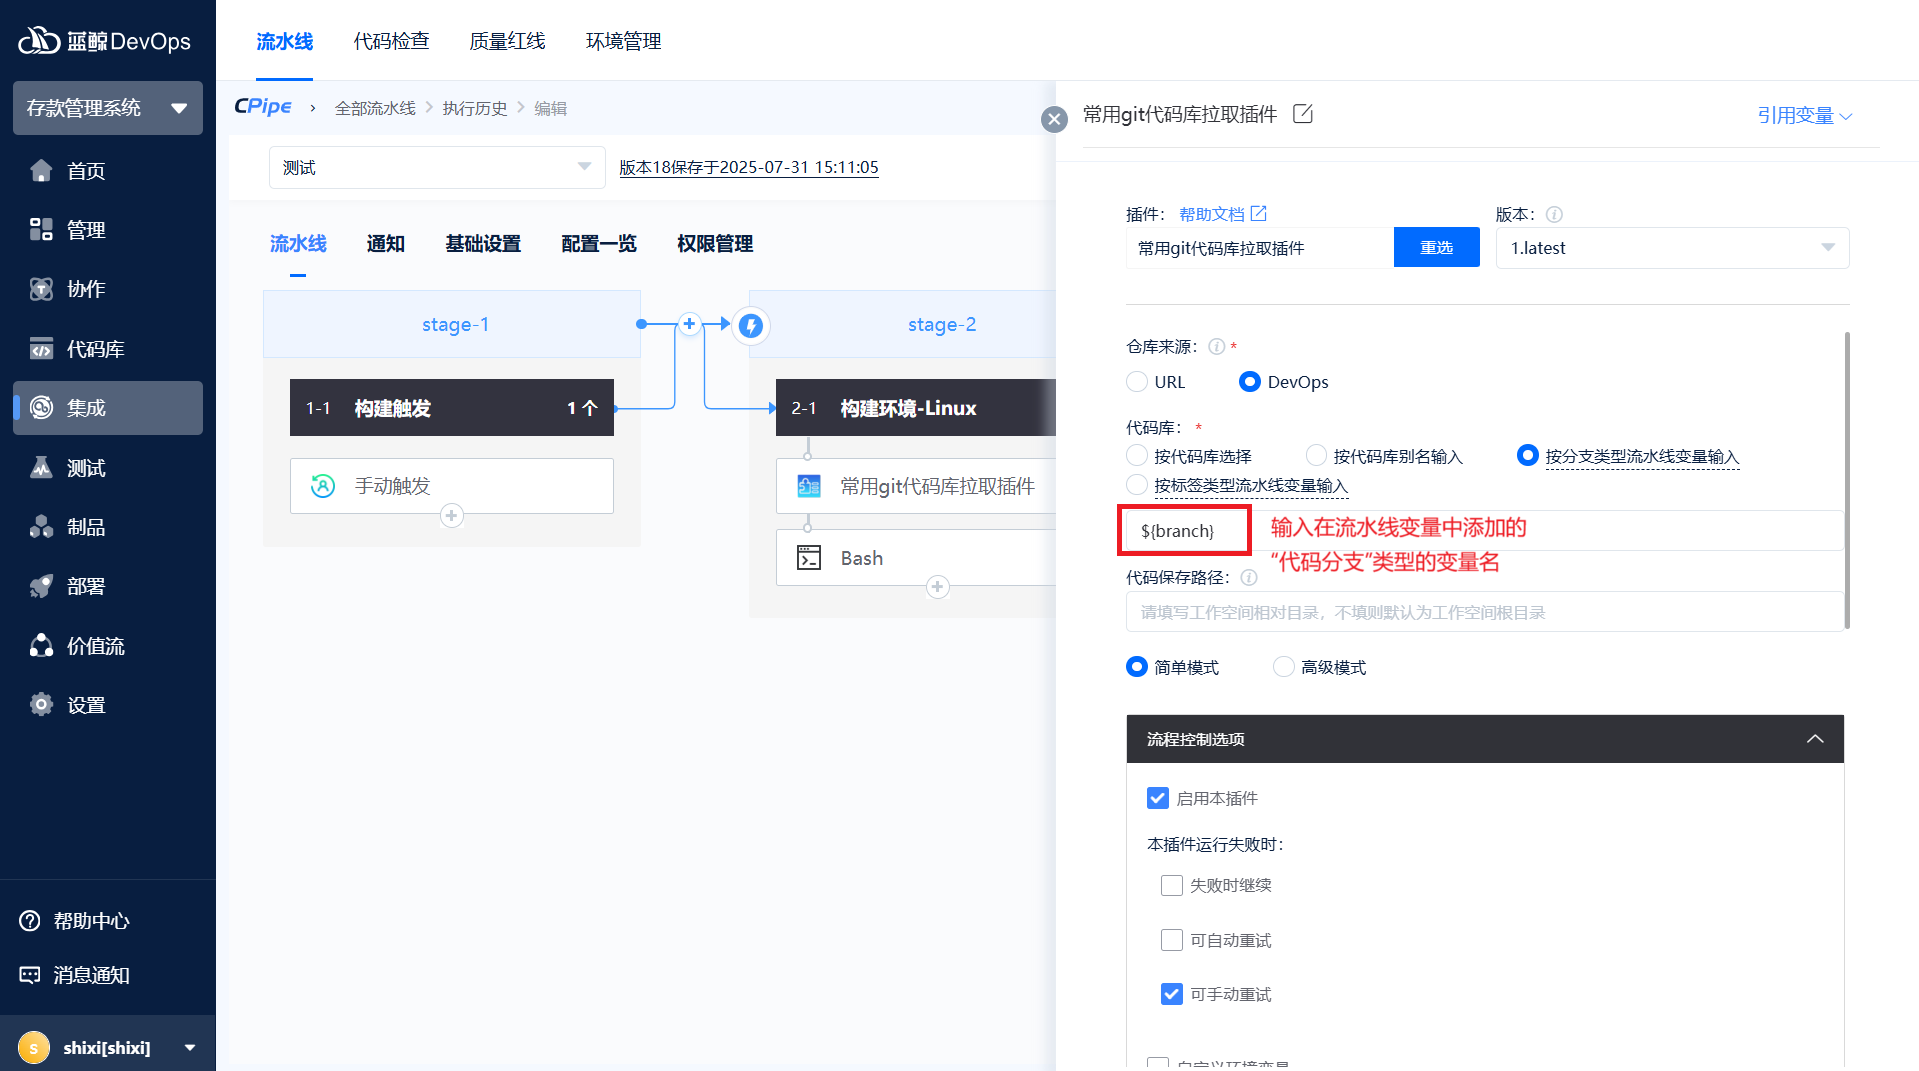The width and height of the screenshot is (1919, 1071).
Task: Open the 基础设置 tab
Action: pos(483,244)
